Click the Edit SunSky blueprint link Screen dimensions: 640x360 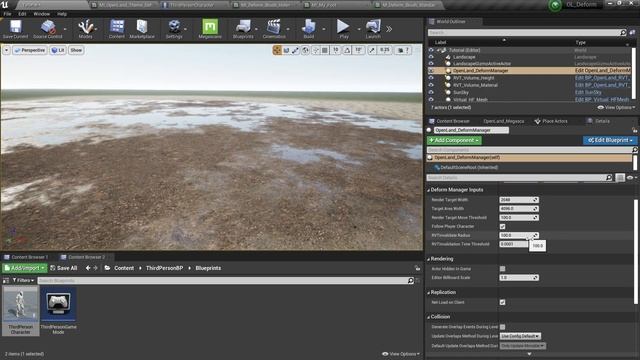coord(588,93)
